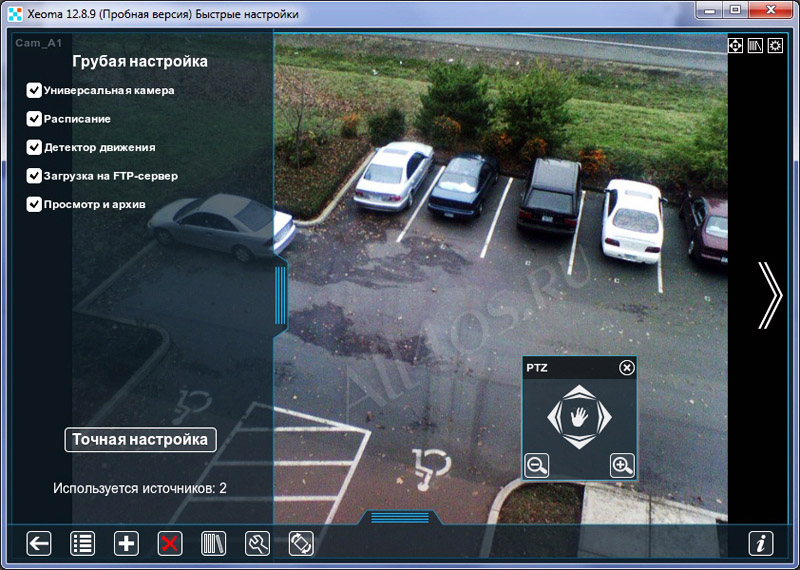Image resolution: width=800 pixels, height=570 pixels.
Task: Collapse side panel using vertical striped handle
Action: pyautogui.click(x=280, y=295)
